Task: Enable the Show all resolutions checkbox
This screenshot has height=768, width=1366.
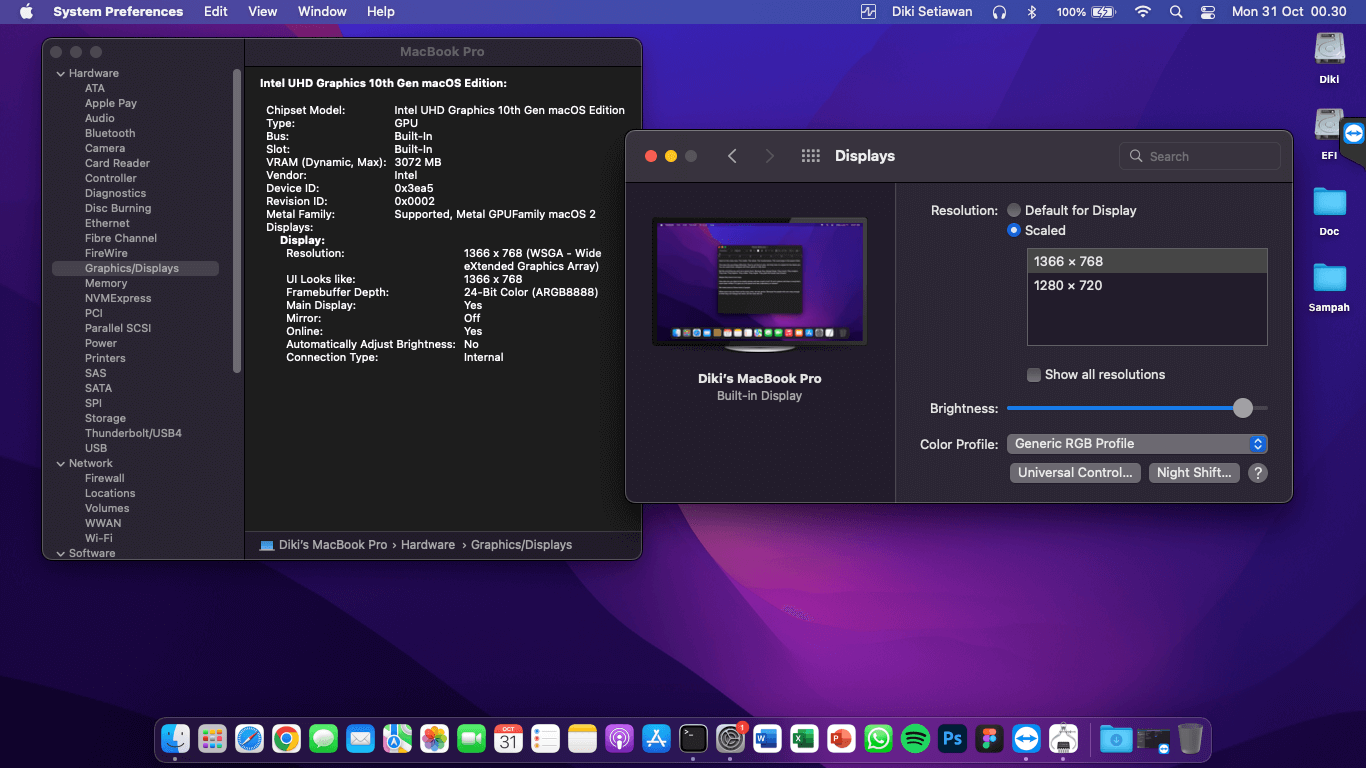Action: (x=1034, y=375)
